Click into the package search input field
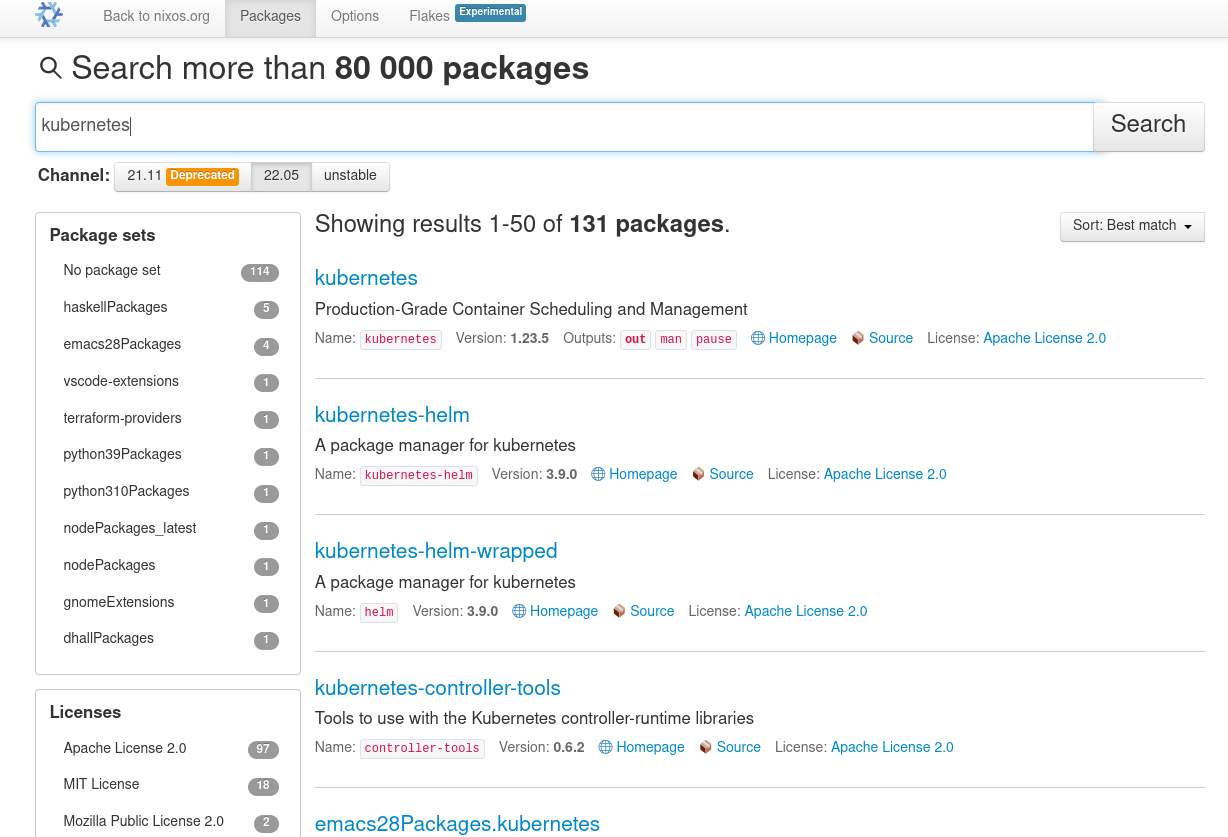 pyautogui.click(x=564, y=126)
